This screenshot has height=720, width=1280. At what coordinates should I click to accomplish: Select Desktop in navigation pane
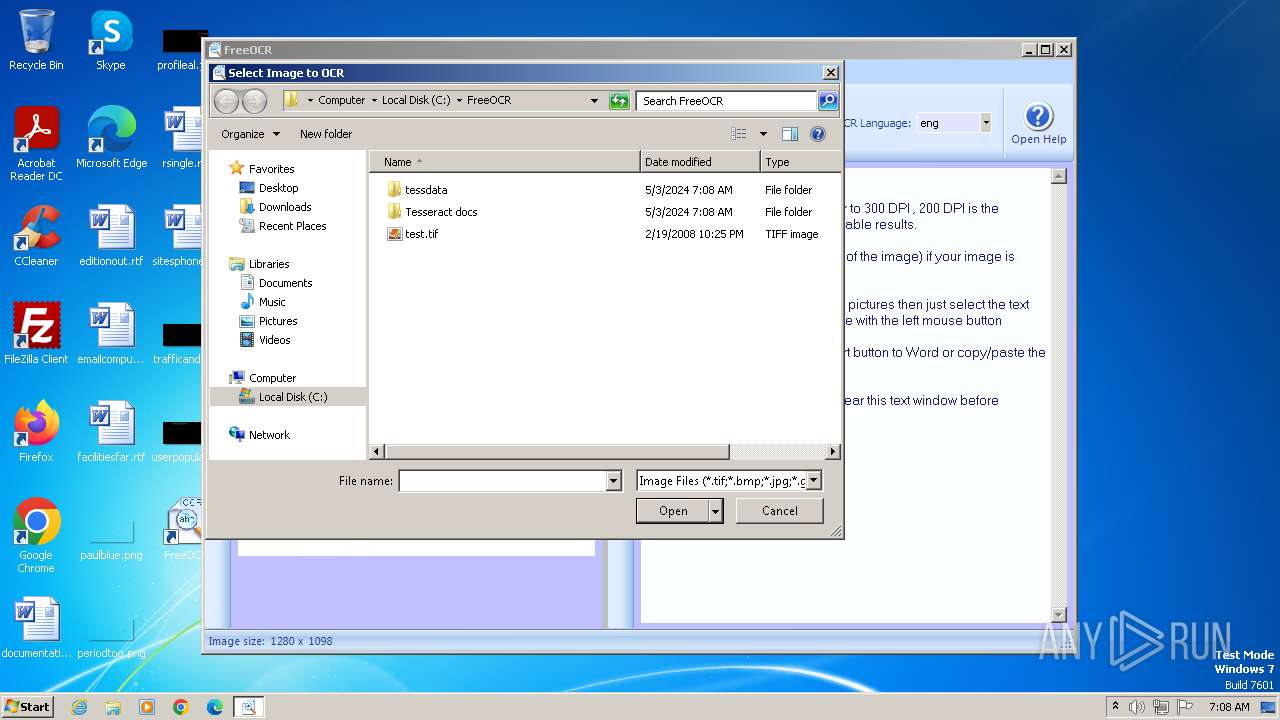(x=278, y=188)
